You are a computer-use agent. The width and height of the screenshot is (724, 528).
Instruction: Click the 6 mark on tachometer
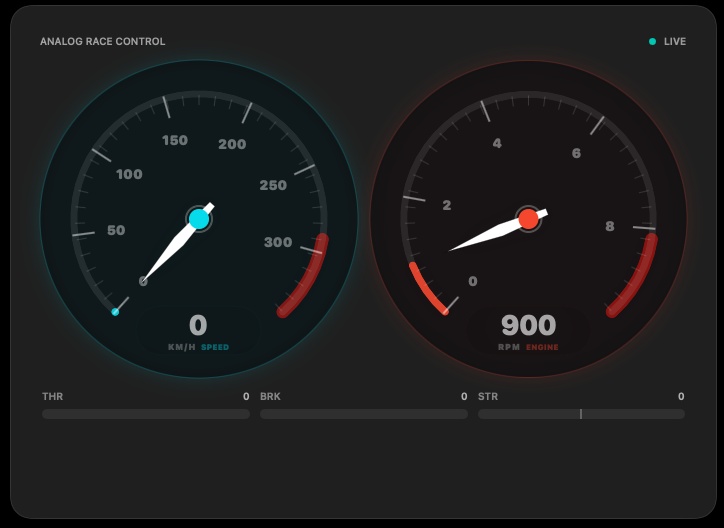point(576,153)
